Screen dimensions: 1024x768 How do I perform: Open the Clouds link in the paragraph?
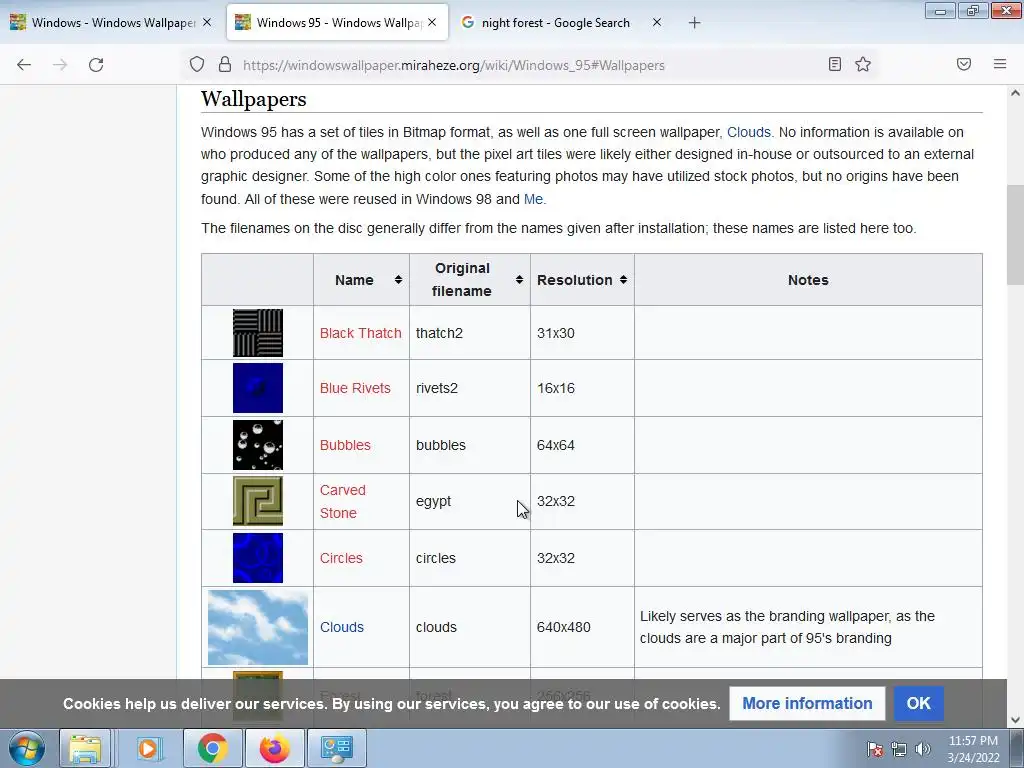click(x=748, y=132)
